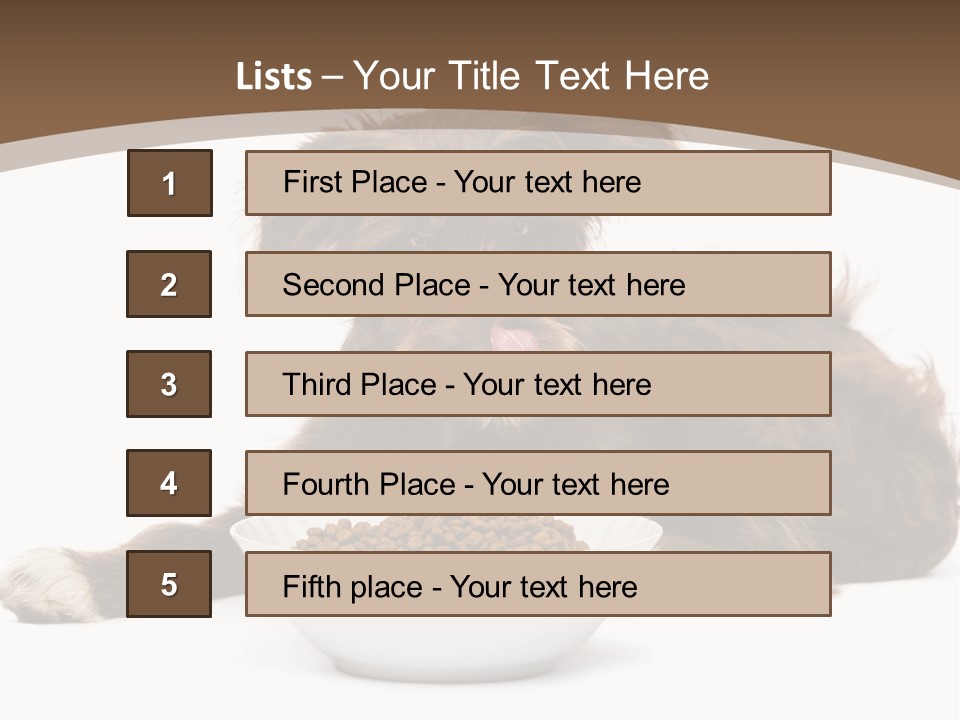Click the brown number 1 box
The width and height of the screenshot is (960, 720).
[x=170, y=183]
